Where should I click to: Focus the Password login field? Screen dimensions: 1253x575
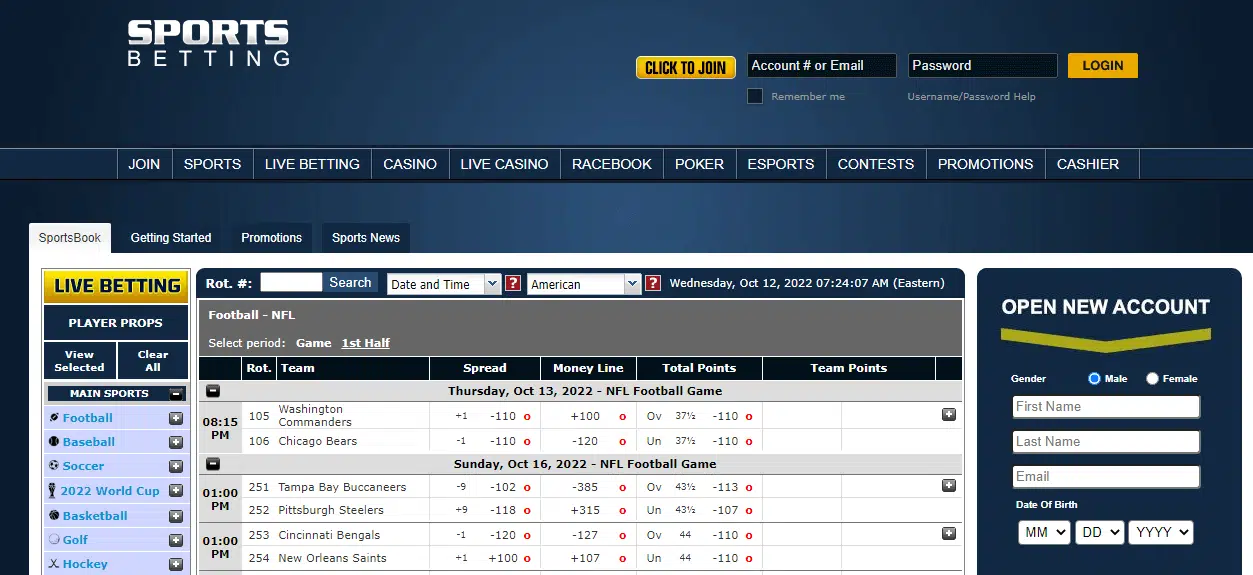(x=982, y=66)
